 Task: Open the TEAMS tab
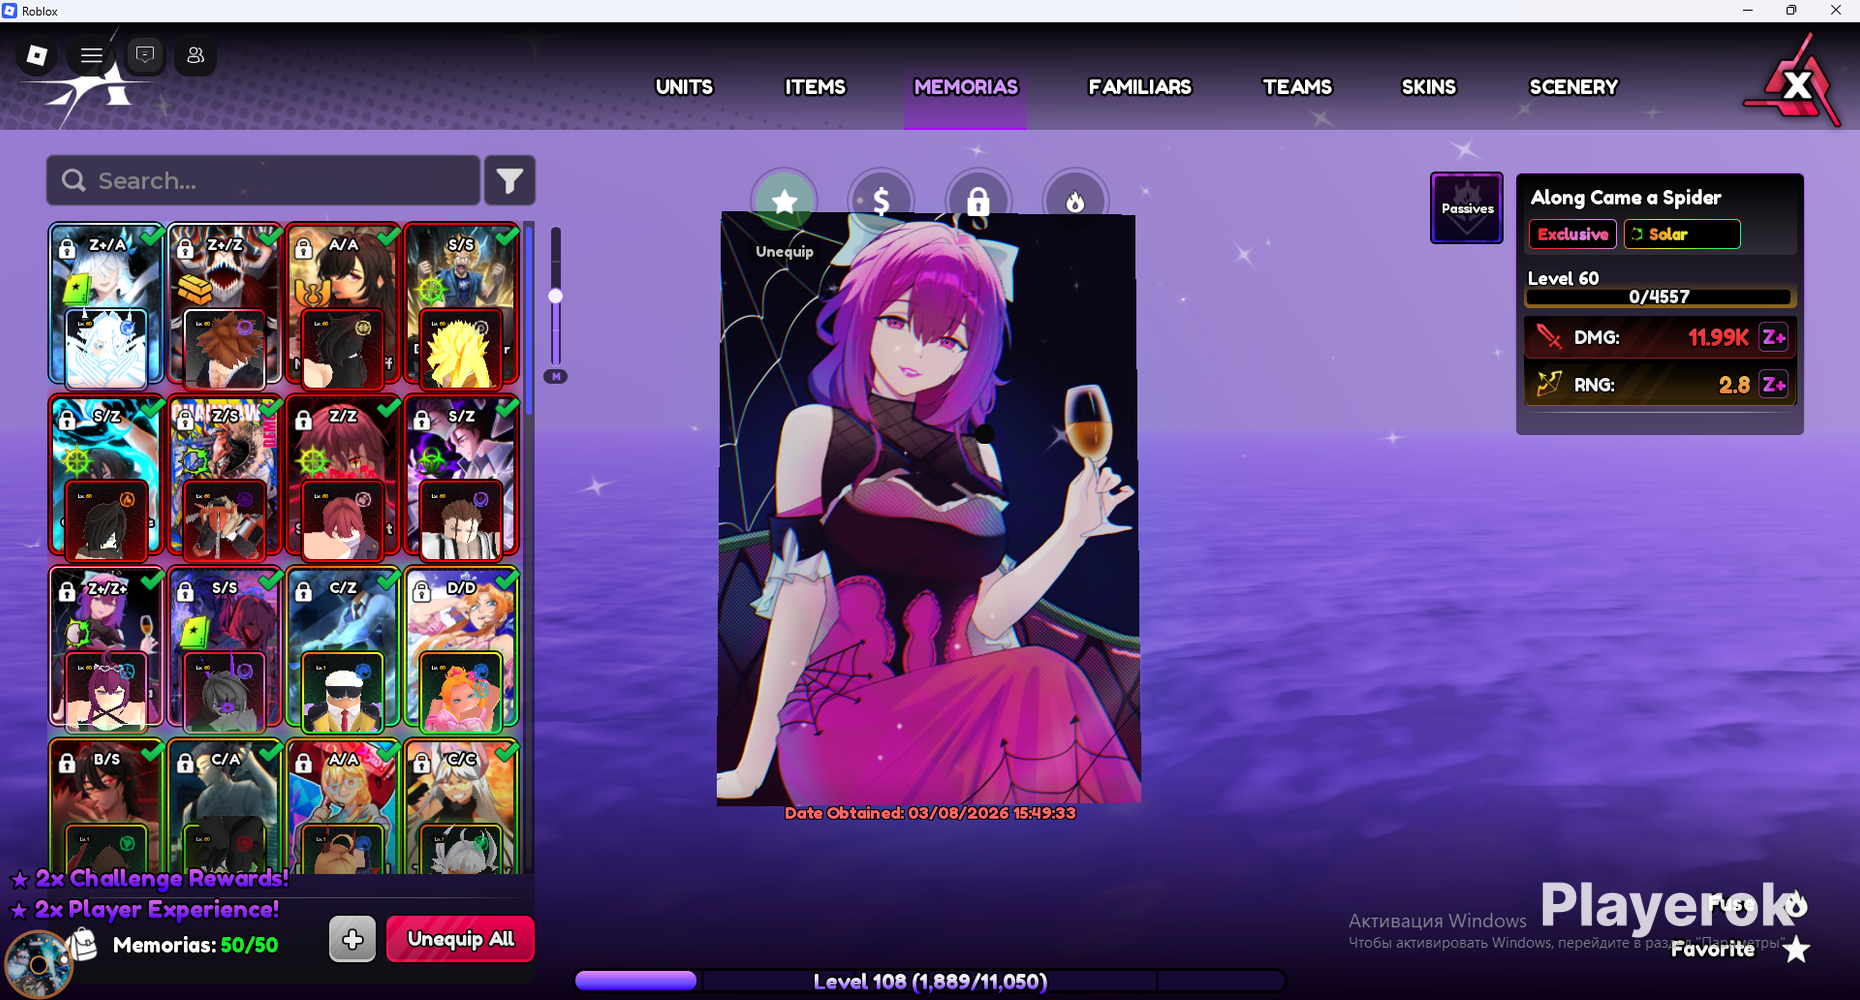[1297, 87]
